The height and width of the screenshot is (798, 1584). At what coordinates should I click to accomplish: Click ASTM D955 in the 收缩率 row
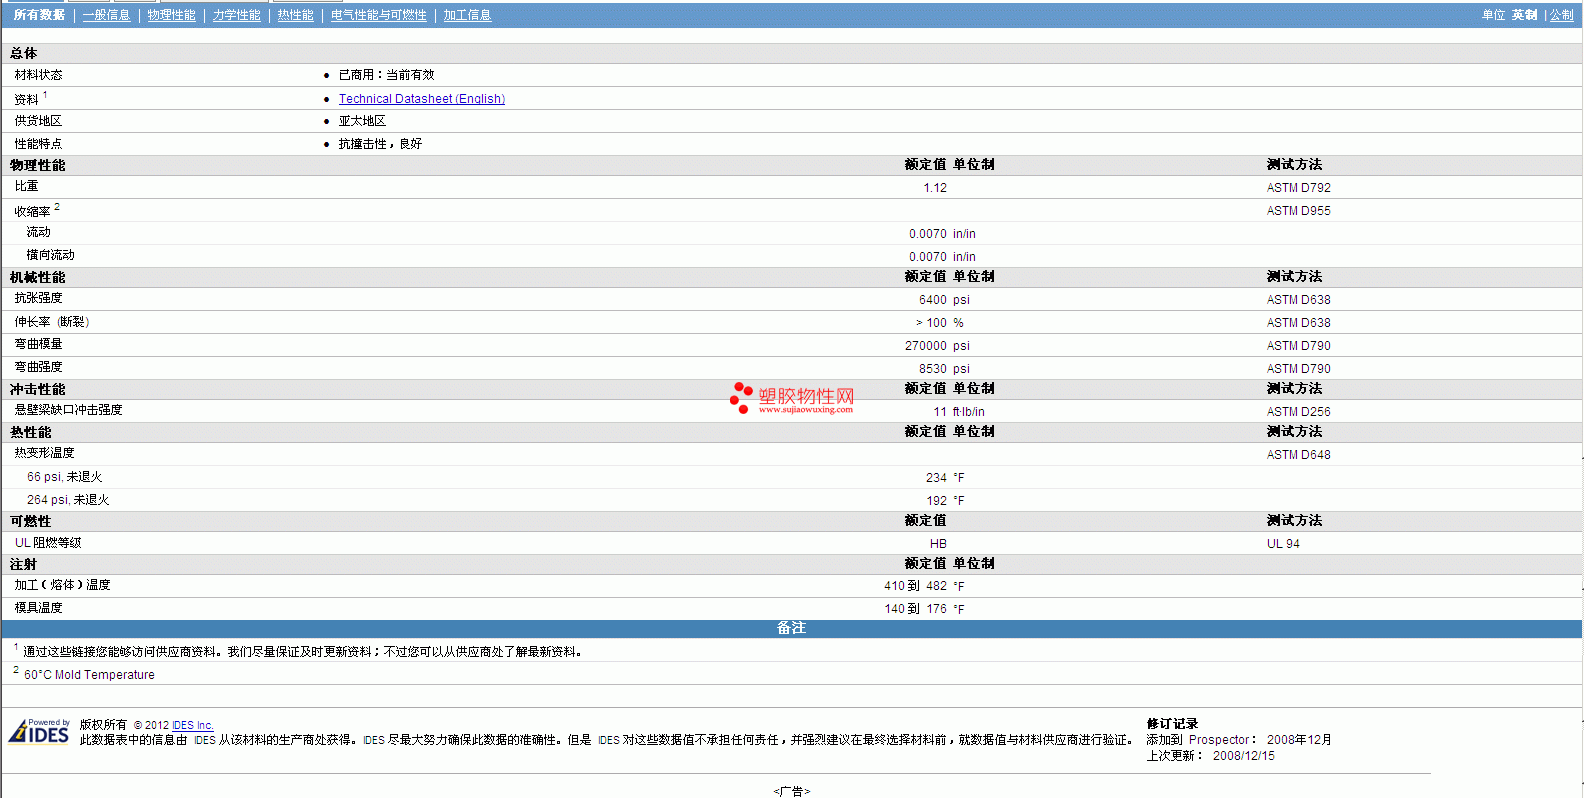pos(1299,211)
